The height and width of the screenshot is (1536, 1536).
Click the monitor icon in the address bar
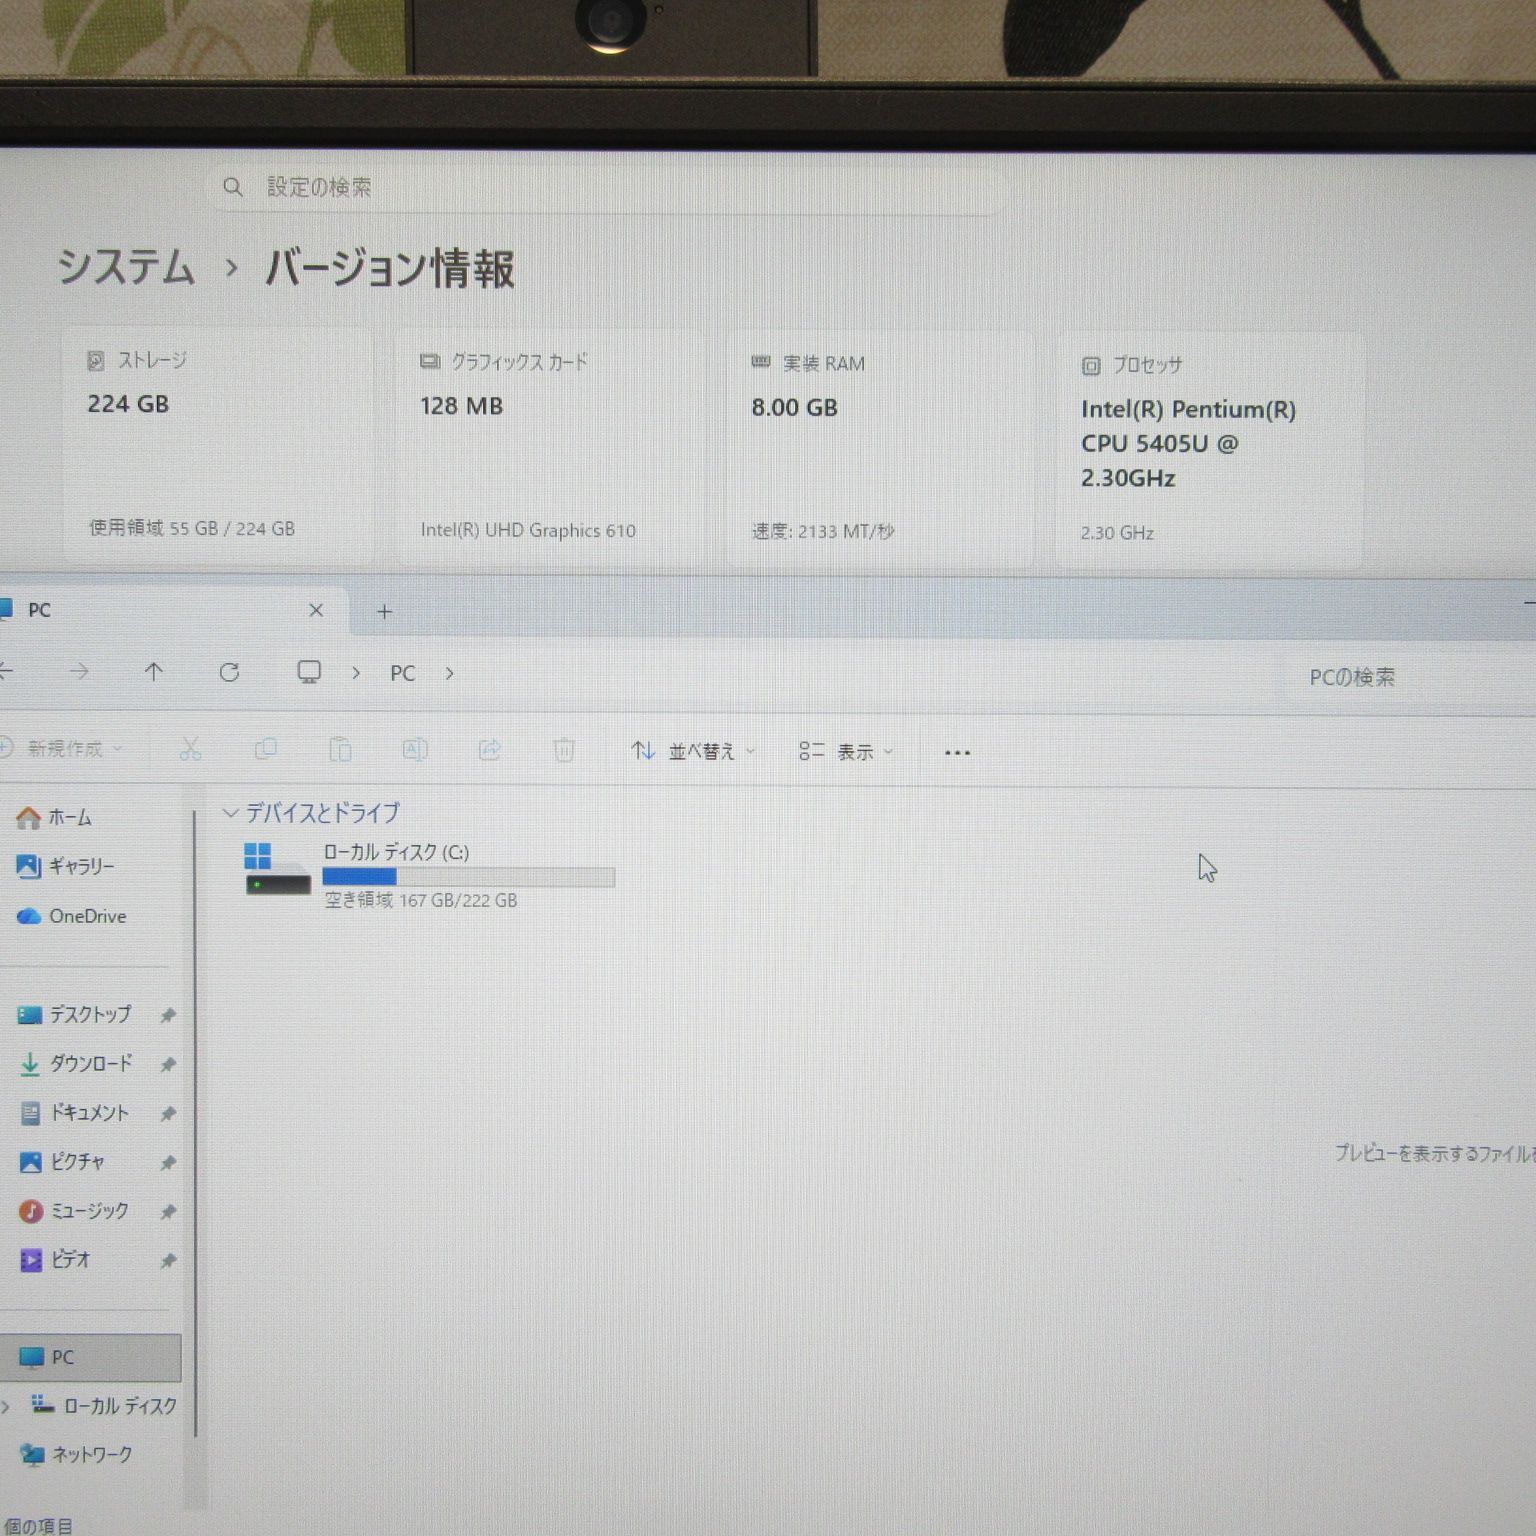[309, 672]
